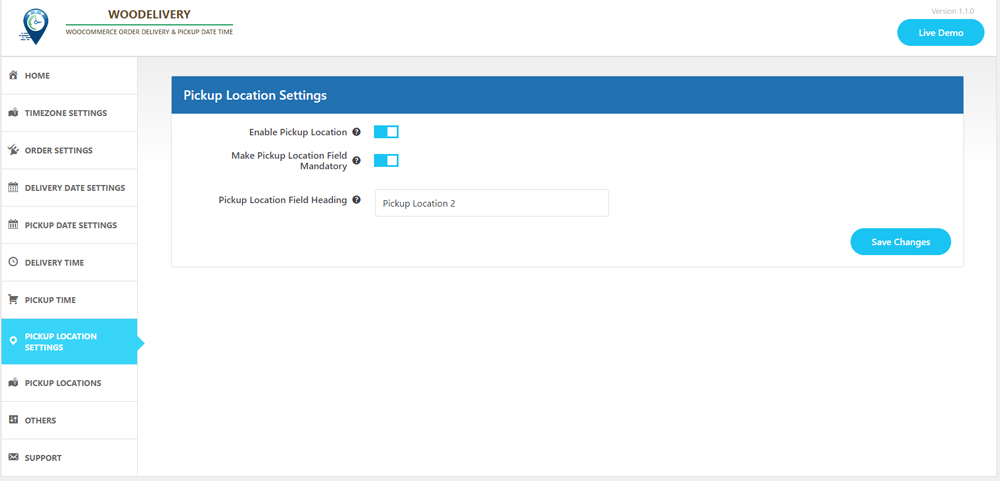1000x481 pixels.
Task: Go to Pickup Date Settings
Action: [71, 225]
